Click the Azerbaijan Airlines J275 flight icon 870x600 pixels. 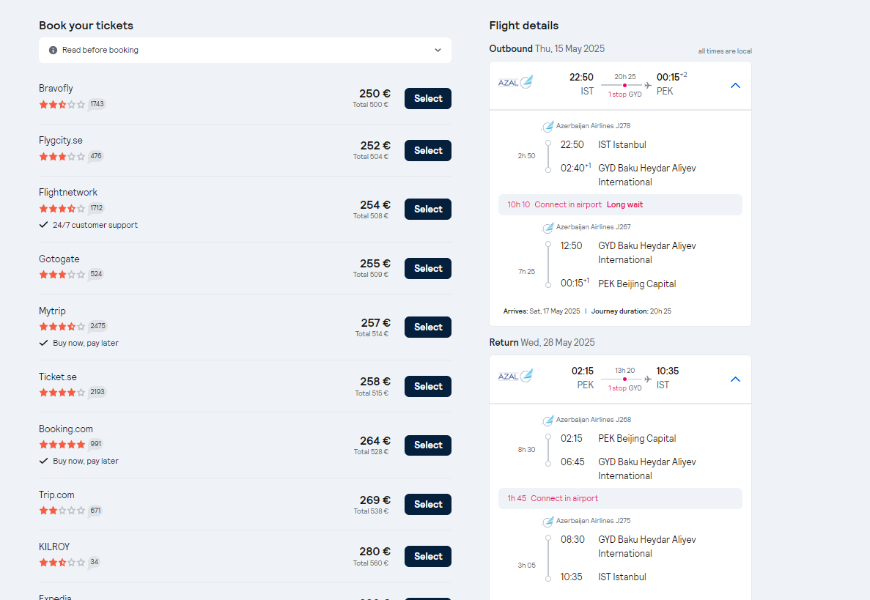coord(548,521)
